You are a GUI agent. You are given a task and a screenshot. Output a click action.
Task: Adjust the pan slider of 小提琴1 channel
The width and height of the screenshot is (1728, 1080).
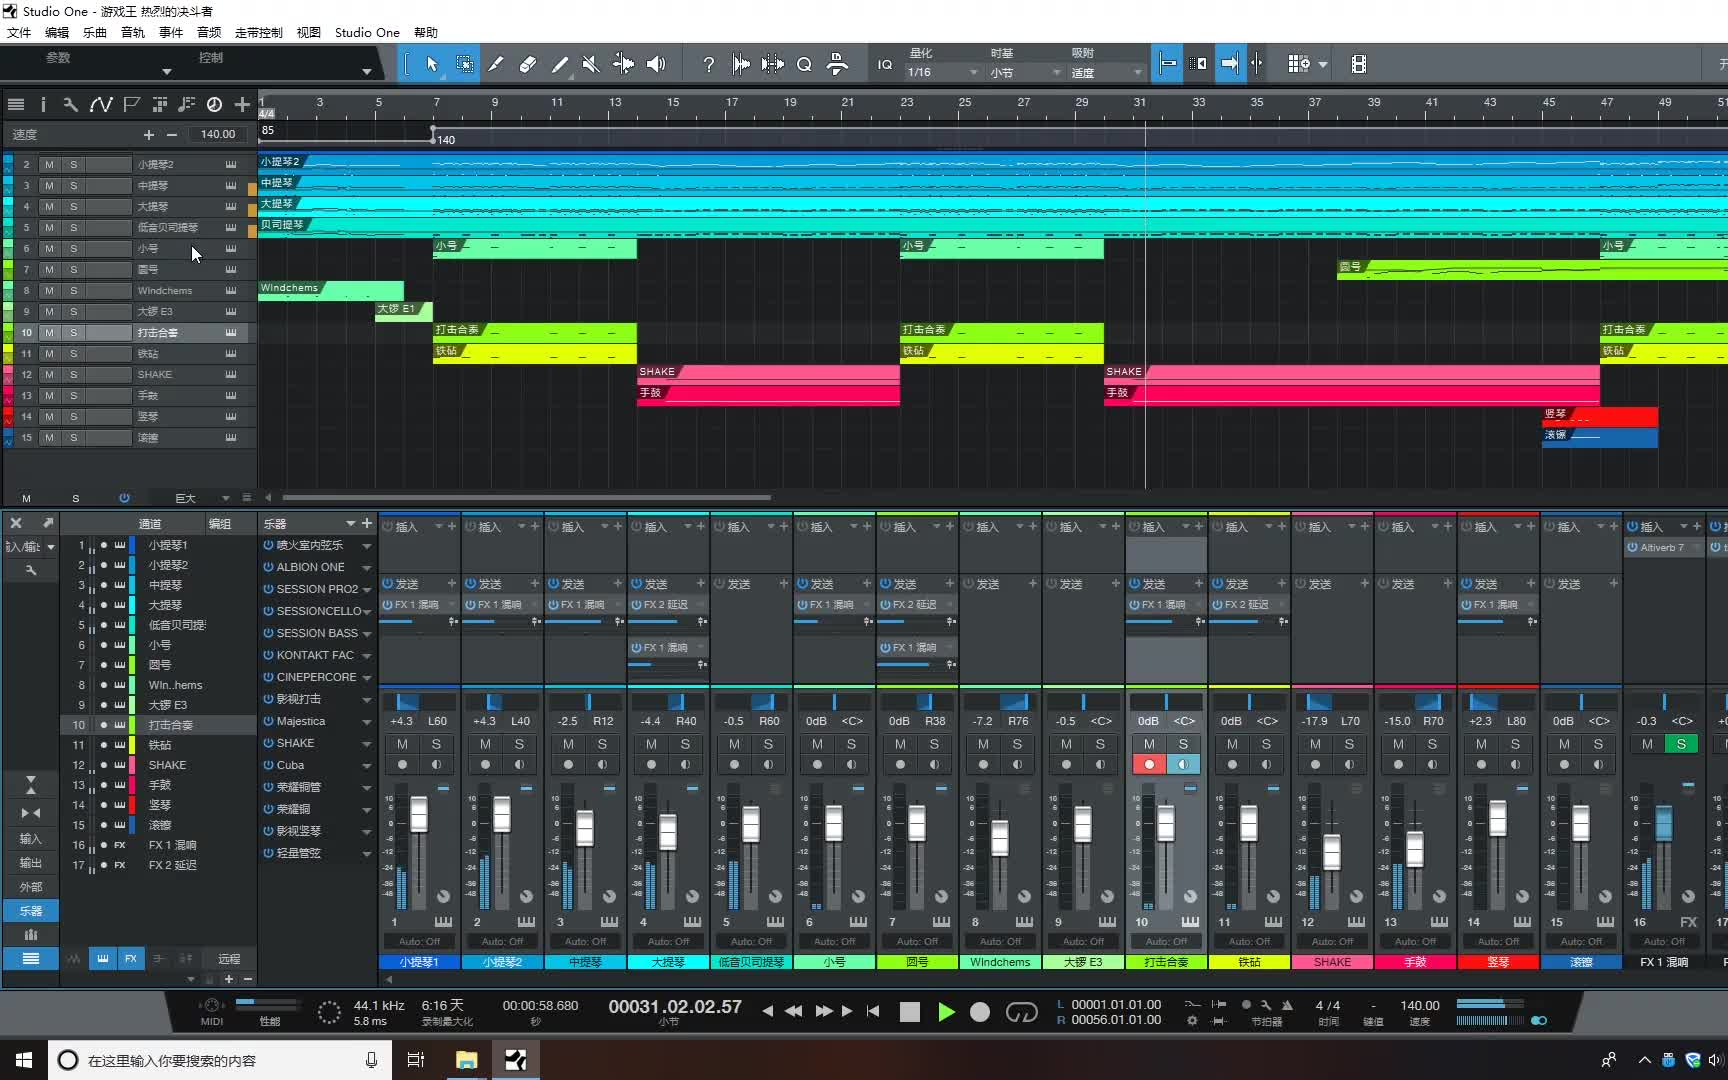[419, 702]
